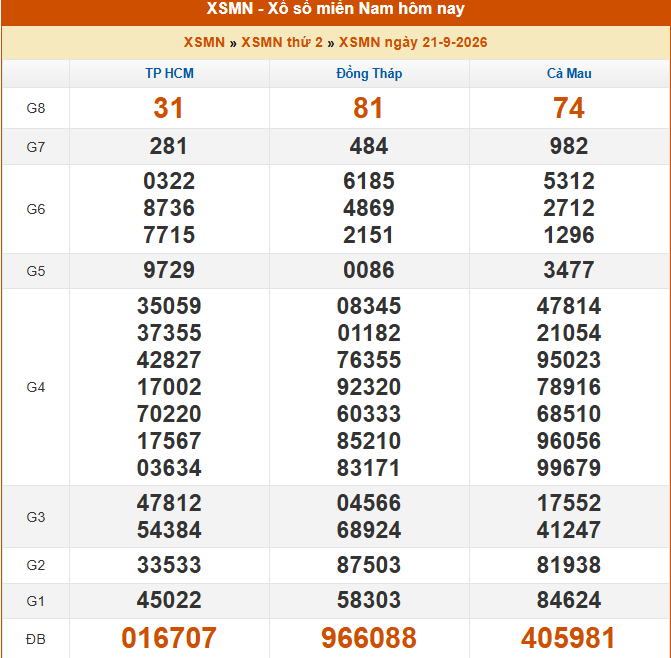This screenshot has width=671, height=658.
Task: Click G3 number 41247
Action: [569, 530]
